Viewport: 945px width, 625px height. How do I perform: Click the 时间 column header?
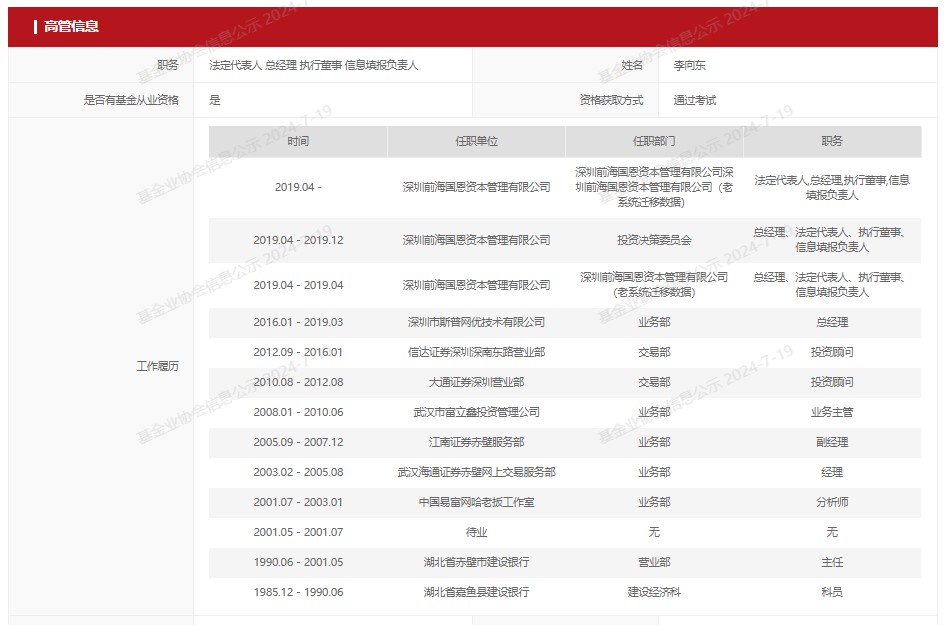pos(298,141)
